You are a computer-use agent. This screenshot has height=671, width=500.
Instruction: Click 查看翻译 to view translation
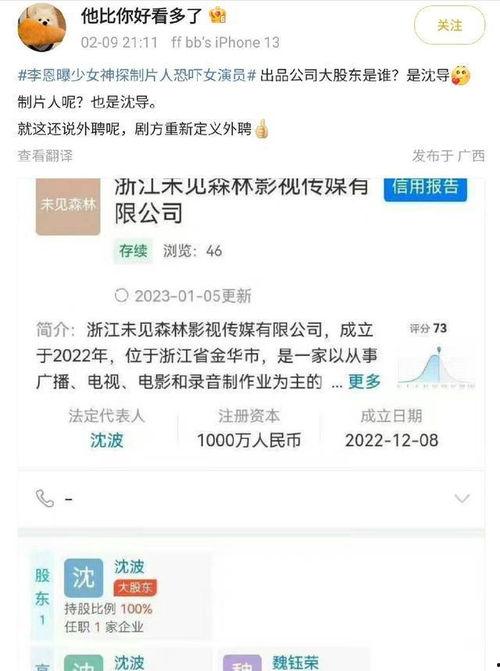(x=45, y=155)
